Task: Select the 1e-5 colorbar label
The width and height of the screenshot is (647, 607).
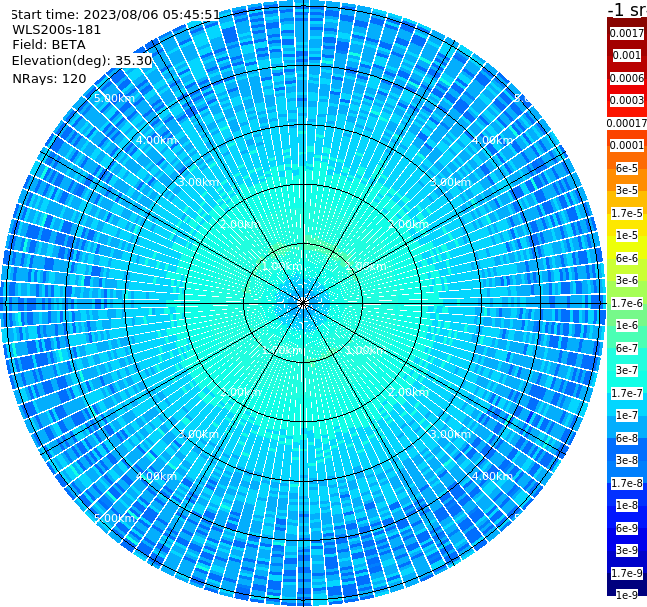Action: pyautogui.click(x=627, y=236)
